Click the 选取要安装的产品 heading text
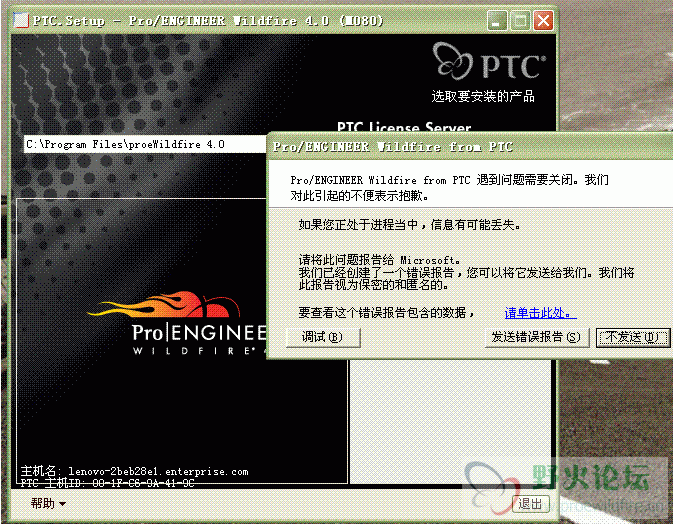This screenshot has width=673, height=524. [x=483, y=96]
